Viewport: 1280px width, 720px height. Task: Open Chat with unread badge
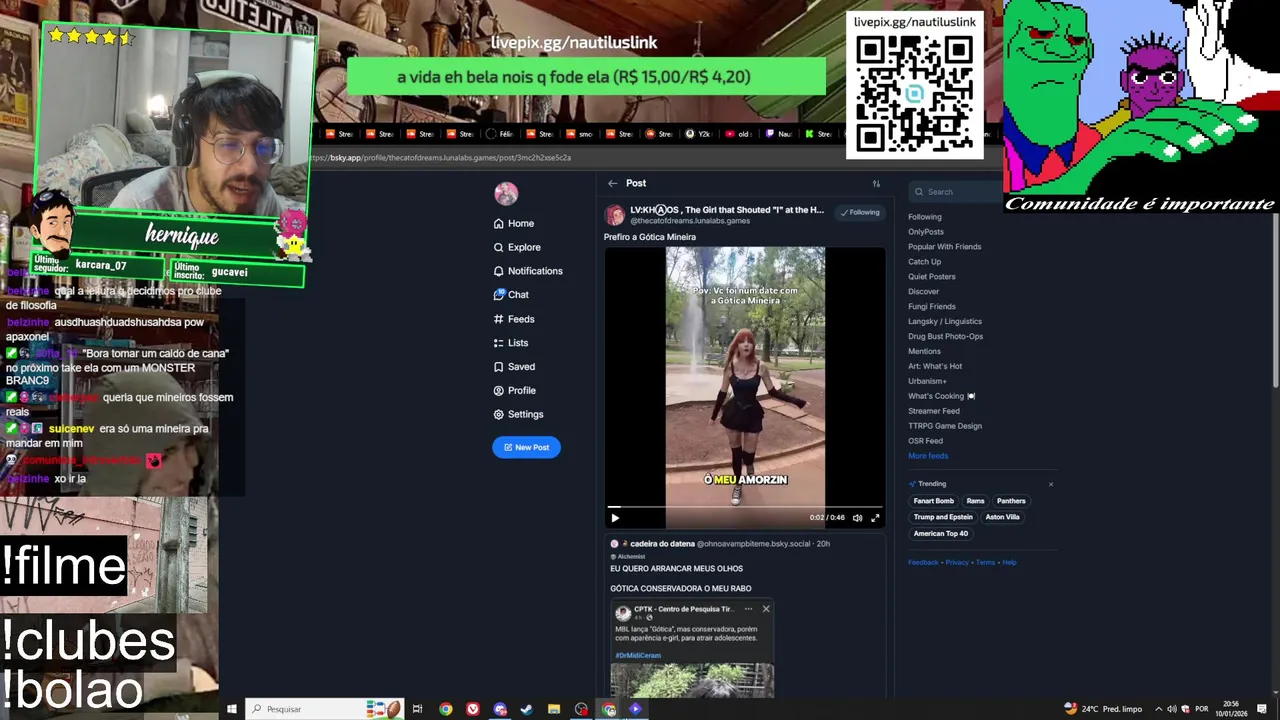pyautogui.click(x=511, y=295)
